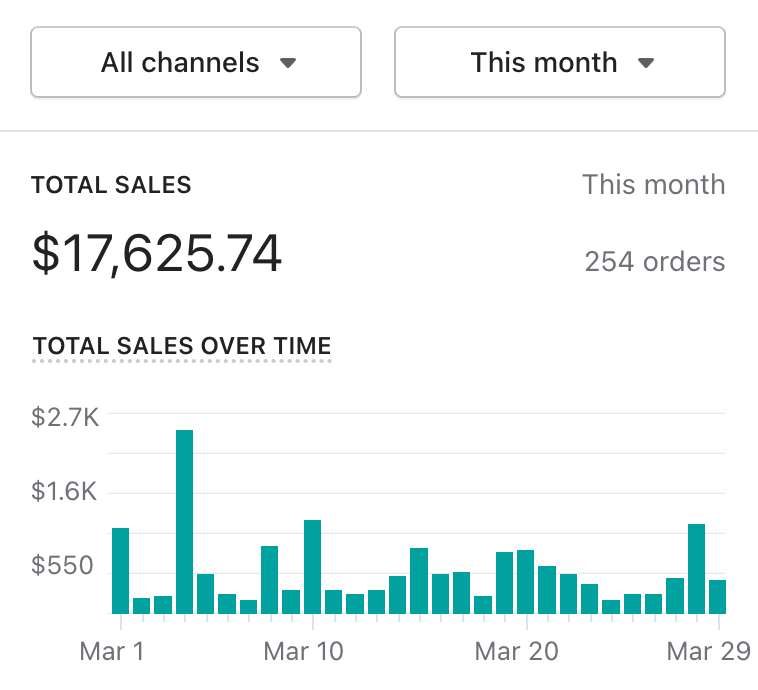
Task: Click the Mar 29 x-axis label
Action: pos(708,652)
